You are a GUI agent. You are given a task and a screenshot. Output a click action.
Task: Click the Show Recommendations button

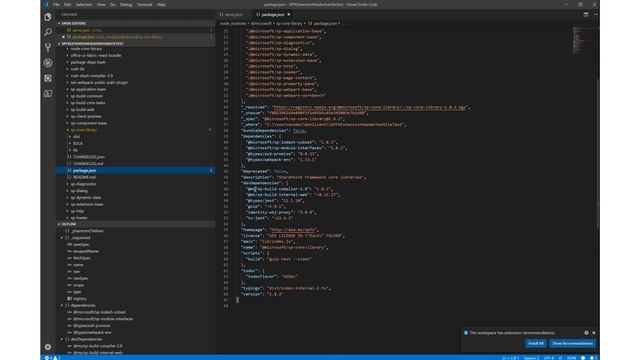[572, 343]
